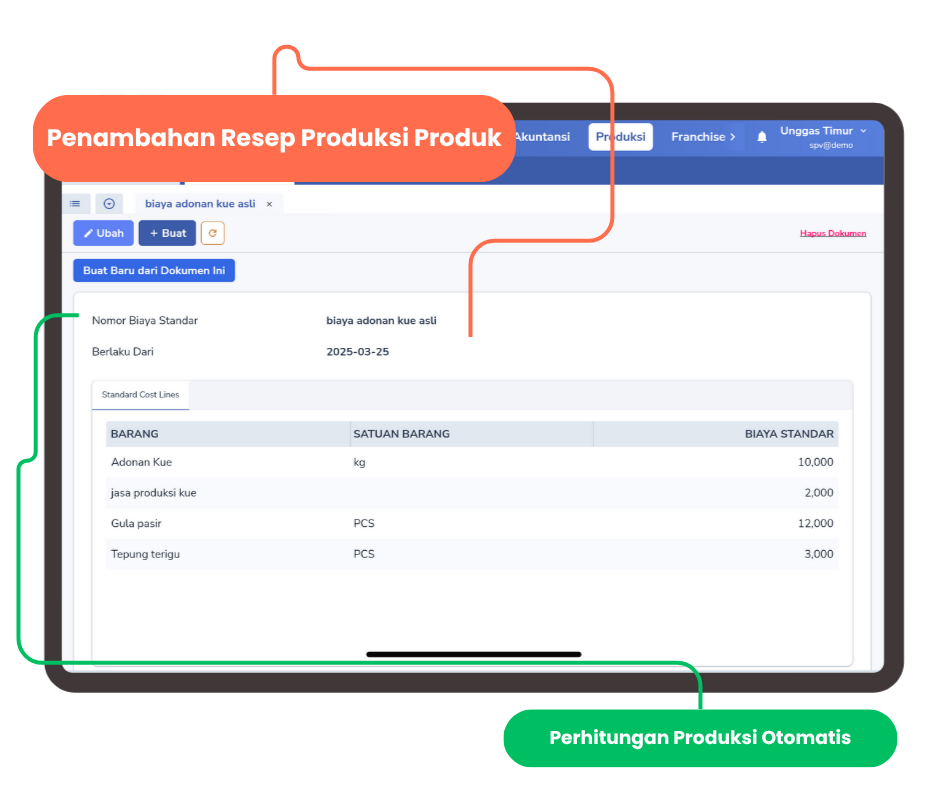The width and height of the screenshot is (940, 788).
Task: Click the circular dropdown icon tab
Action: (x=109, y=204)
